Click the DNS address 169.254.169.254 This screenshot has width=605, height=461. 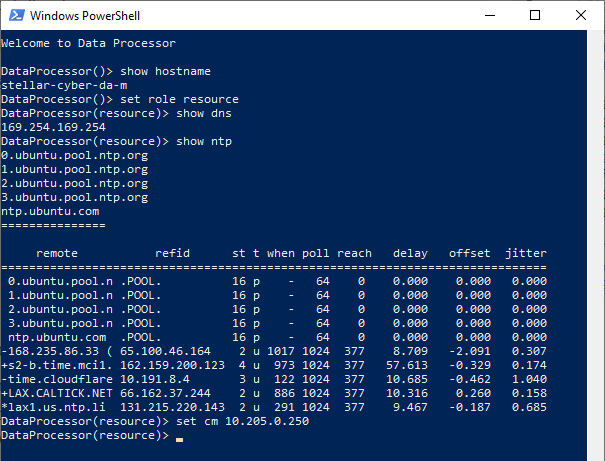53,128
